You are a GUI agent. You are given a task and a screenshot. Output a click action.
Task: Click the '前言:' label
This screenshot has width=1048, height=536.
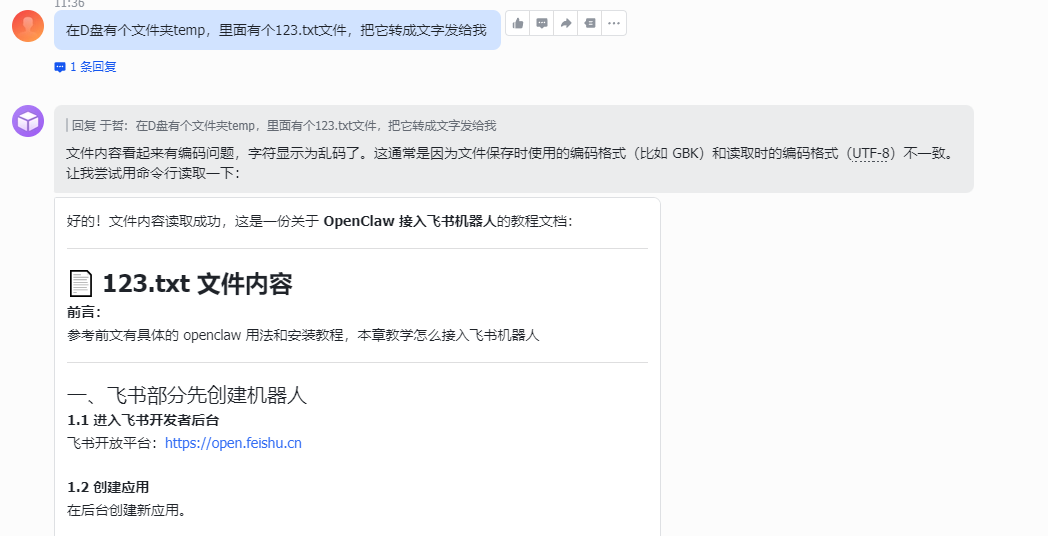(84, 313)
